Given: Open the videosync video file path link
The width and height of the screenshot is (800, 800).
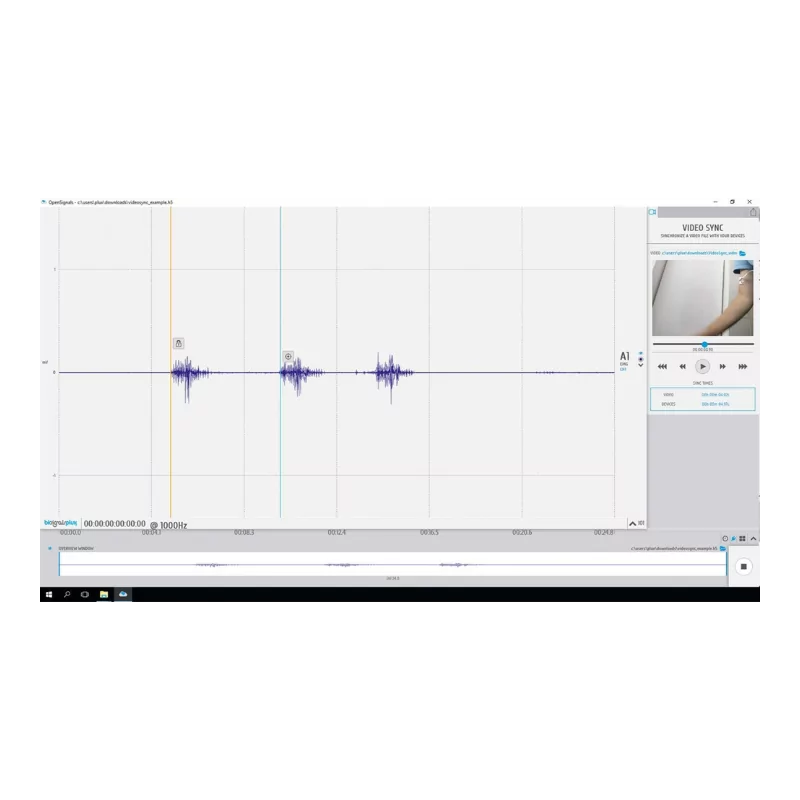Looking at the screenshot, I should pyautogui.click(x=700, y=253).
